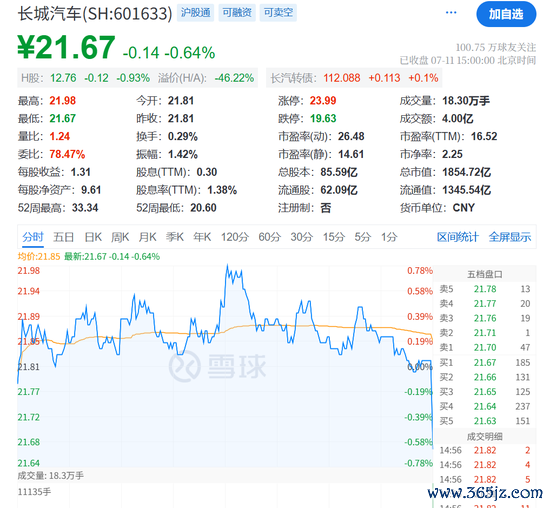Click the 长汽转债 convertible bond price

coord(342,78)
